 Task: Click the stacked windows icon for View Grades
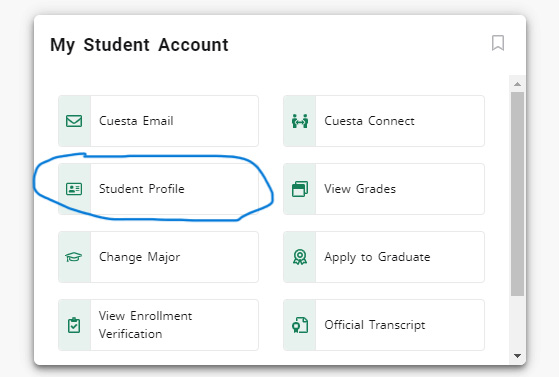(x=300, y=189)
